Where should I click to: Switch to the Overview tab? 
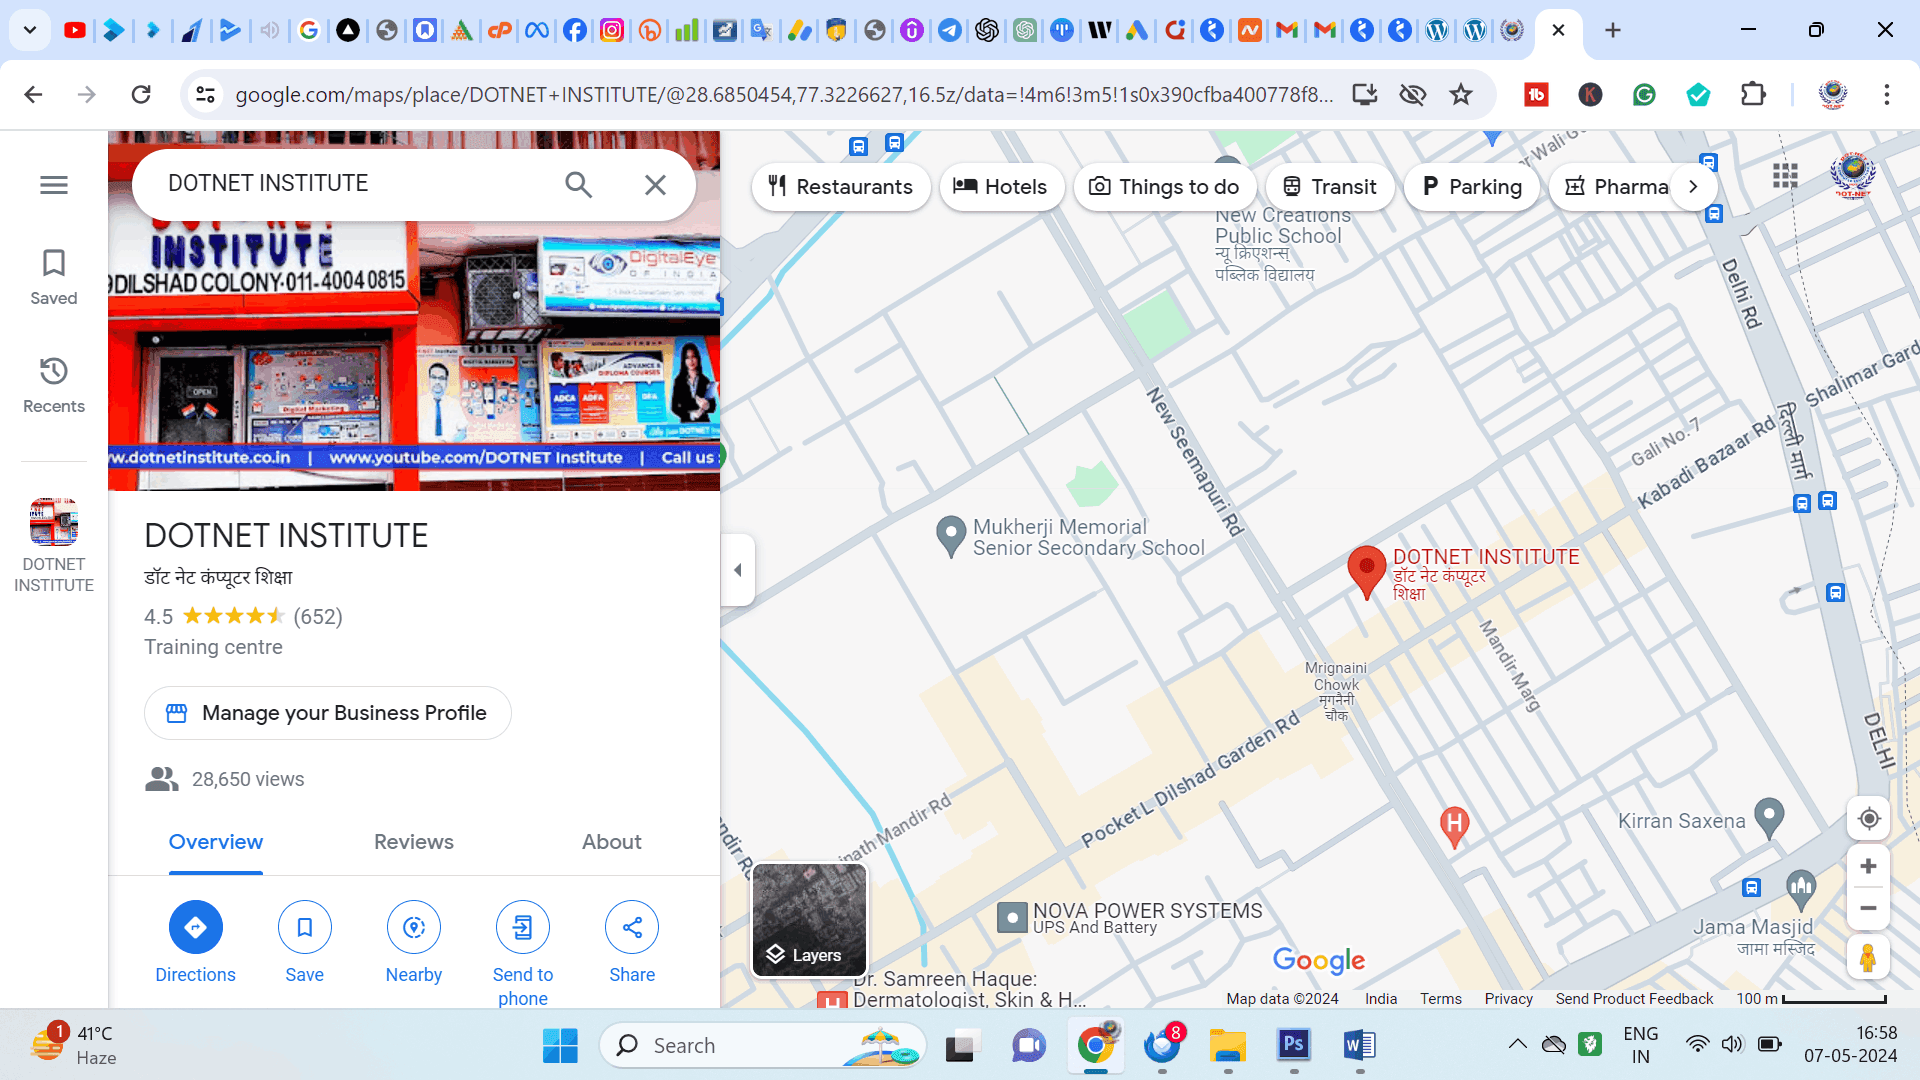point(216,842)
